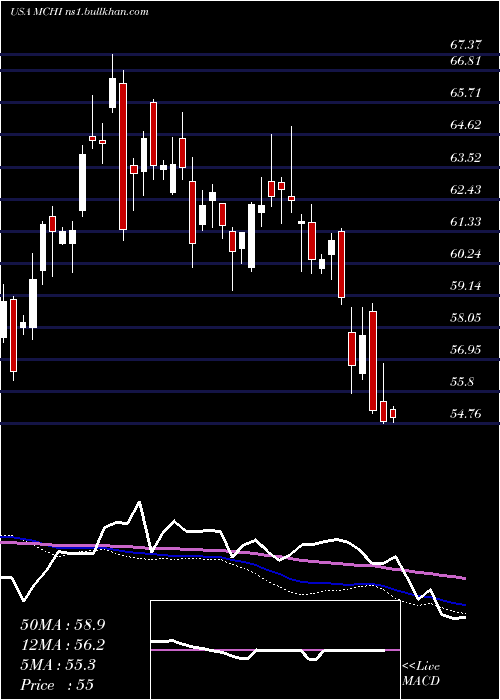The height and width of the screenshot is (700, 500).
Task: Select the 67.37 price level label
Action: click(466, 45)
